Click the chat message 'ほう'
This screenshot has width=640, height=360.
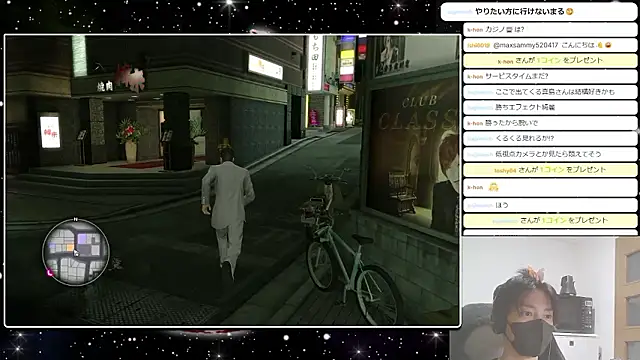502,205
